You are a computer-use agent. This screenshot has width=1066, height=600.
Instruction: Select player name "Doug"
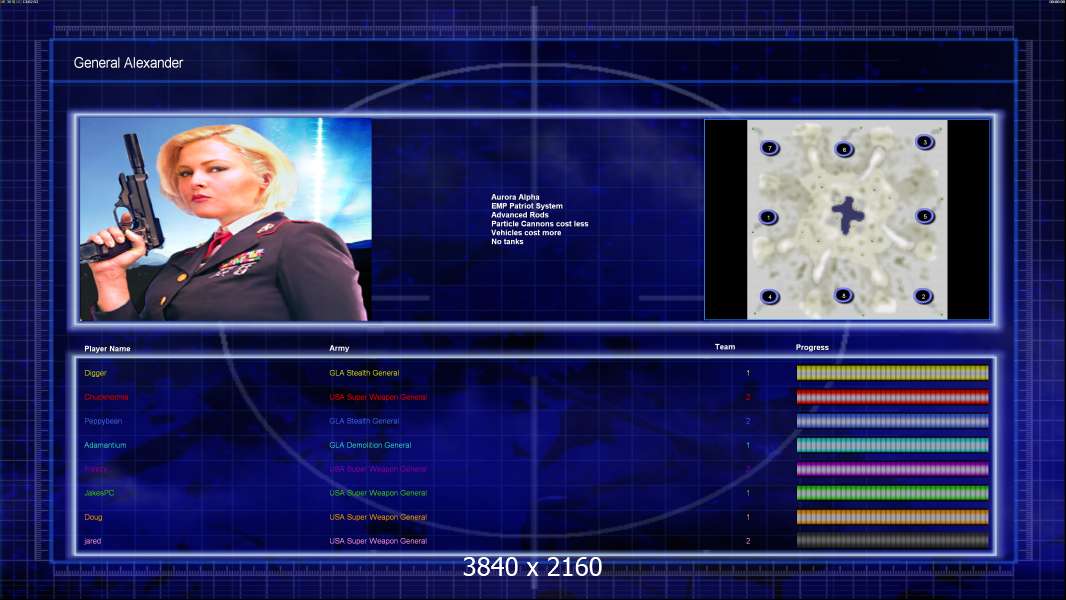(93, 517)
